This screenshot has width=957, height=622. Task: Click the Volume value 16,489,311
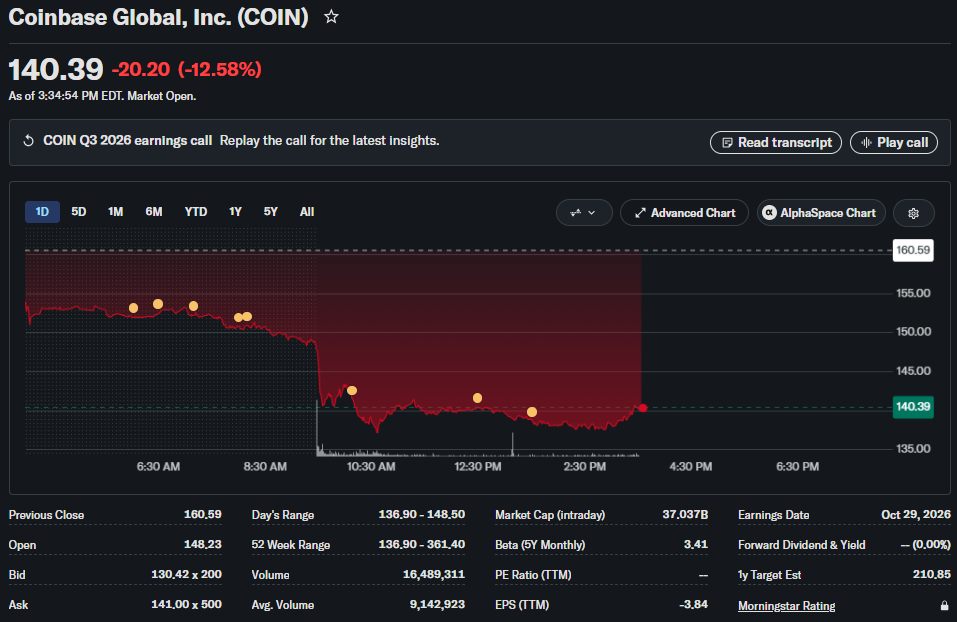434,574
